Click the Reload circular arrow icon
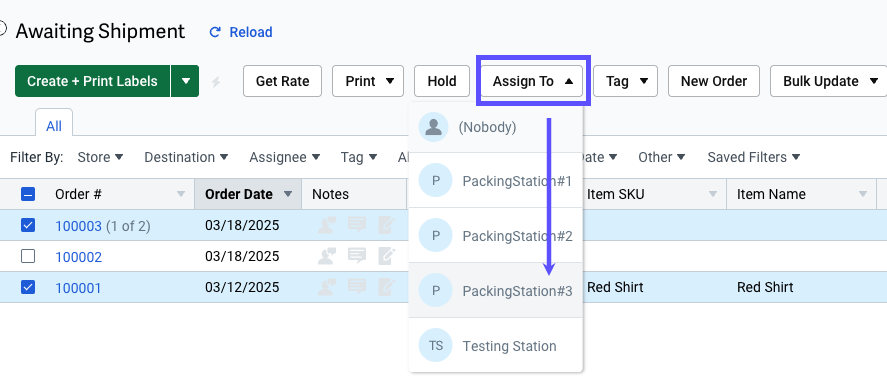This screenshot has width=887, height=390. tap(215, 32)
